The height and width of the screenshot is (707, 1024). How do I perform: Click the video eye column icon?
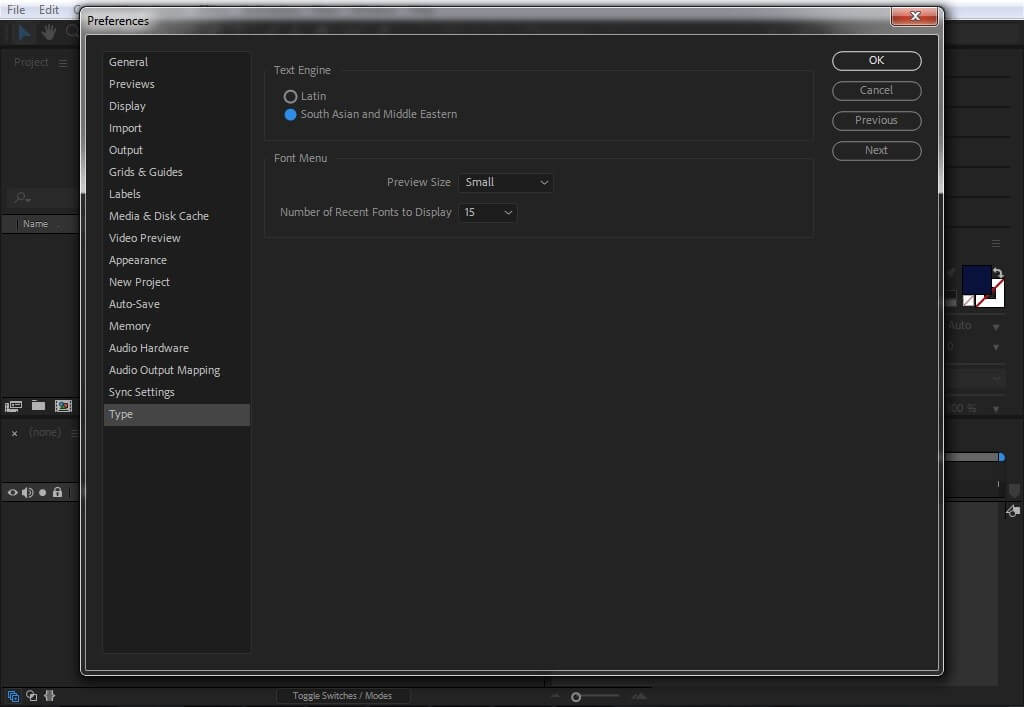pyautogui.click(x=12, y=493)
